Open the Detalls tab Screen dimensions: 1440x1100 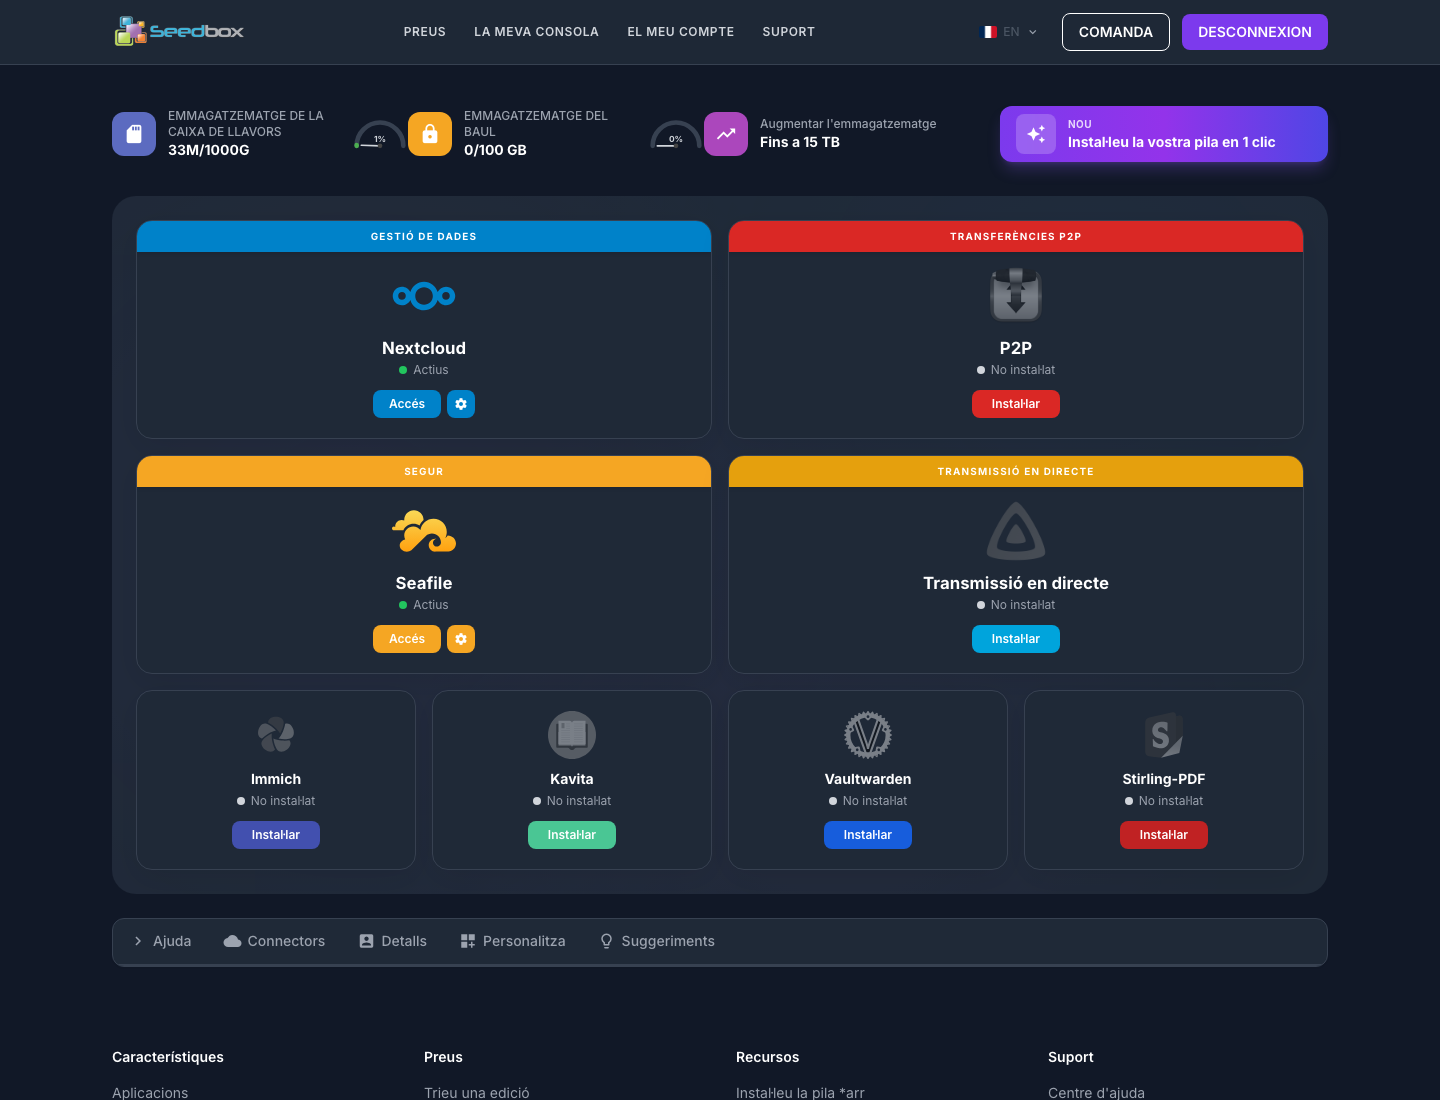click(x=393, y=941)
